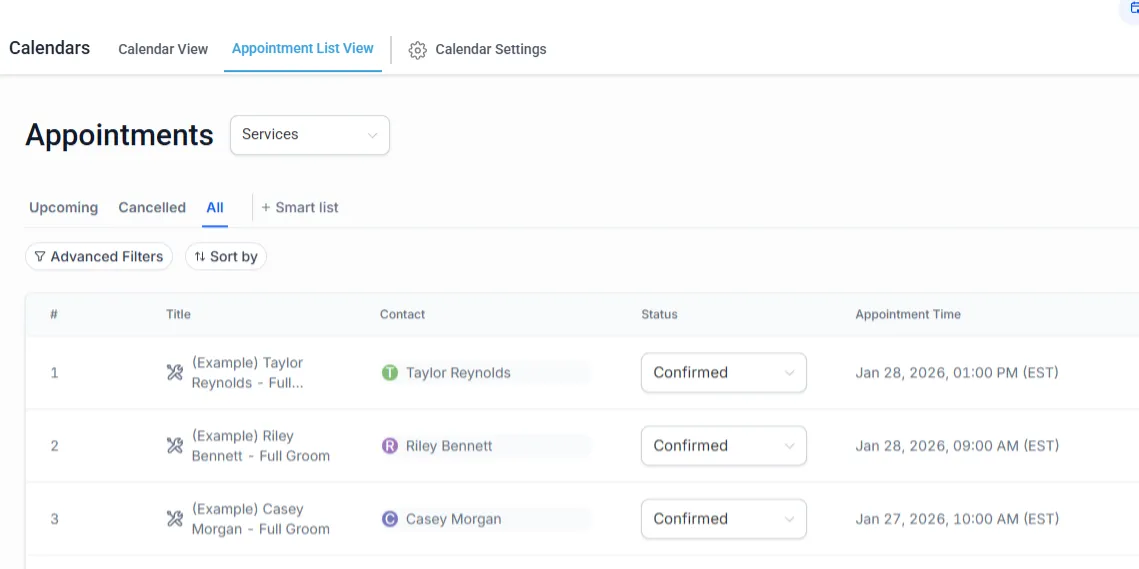This screenshot has width=1139, height=569.
Task: Add a new Smart list
Action: pos(300,208)
